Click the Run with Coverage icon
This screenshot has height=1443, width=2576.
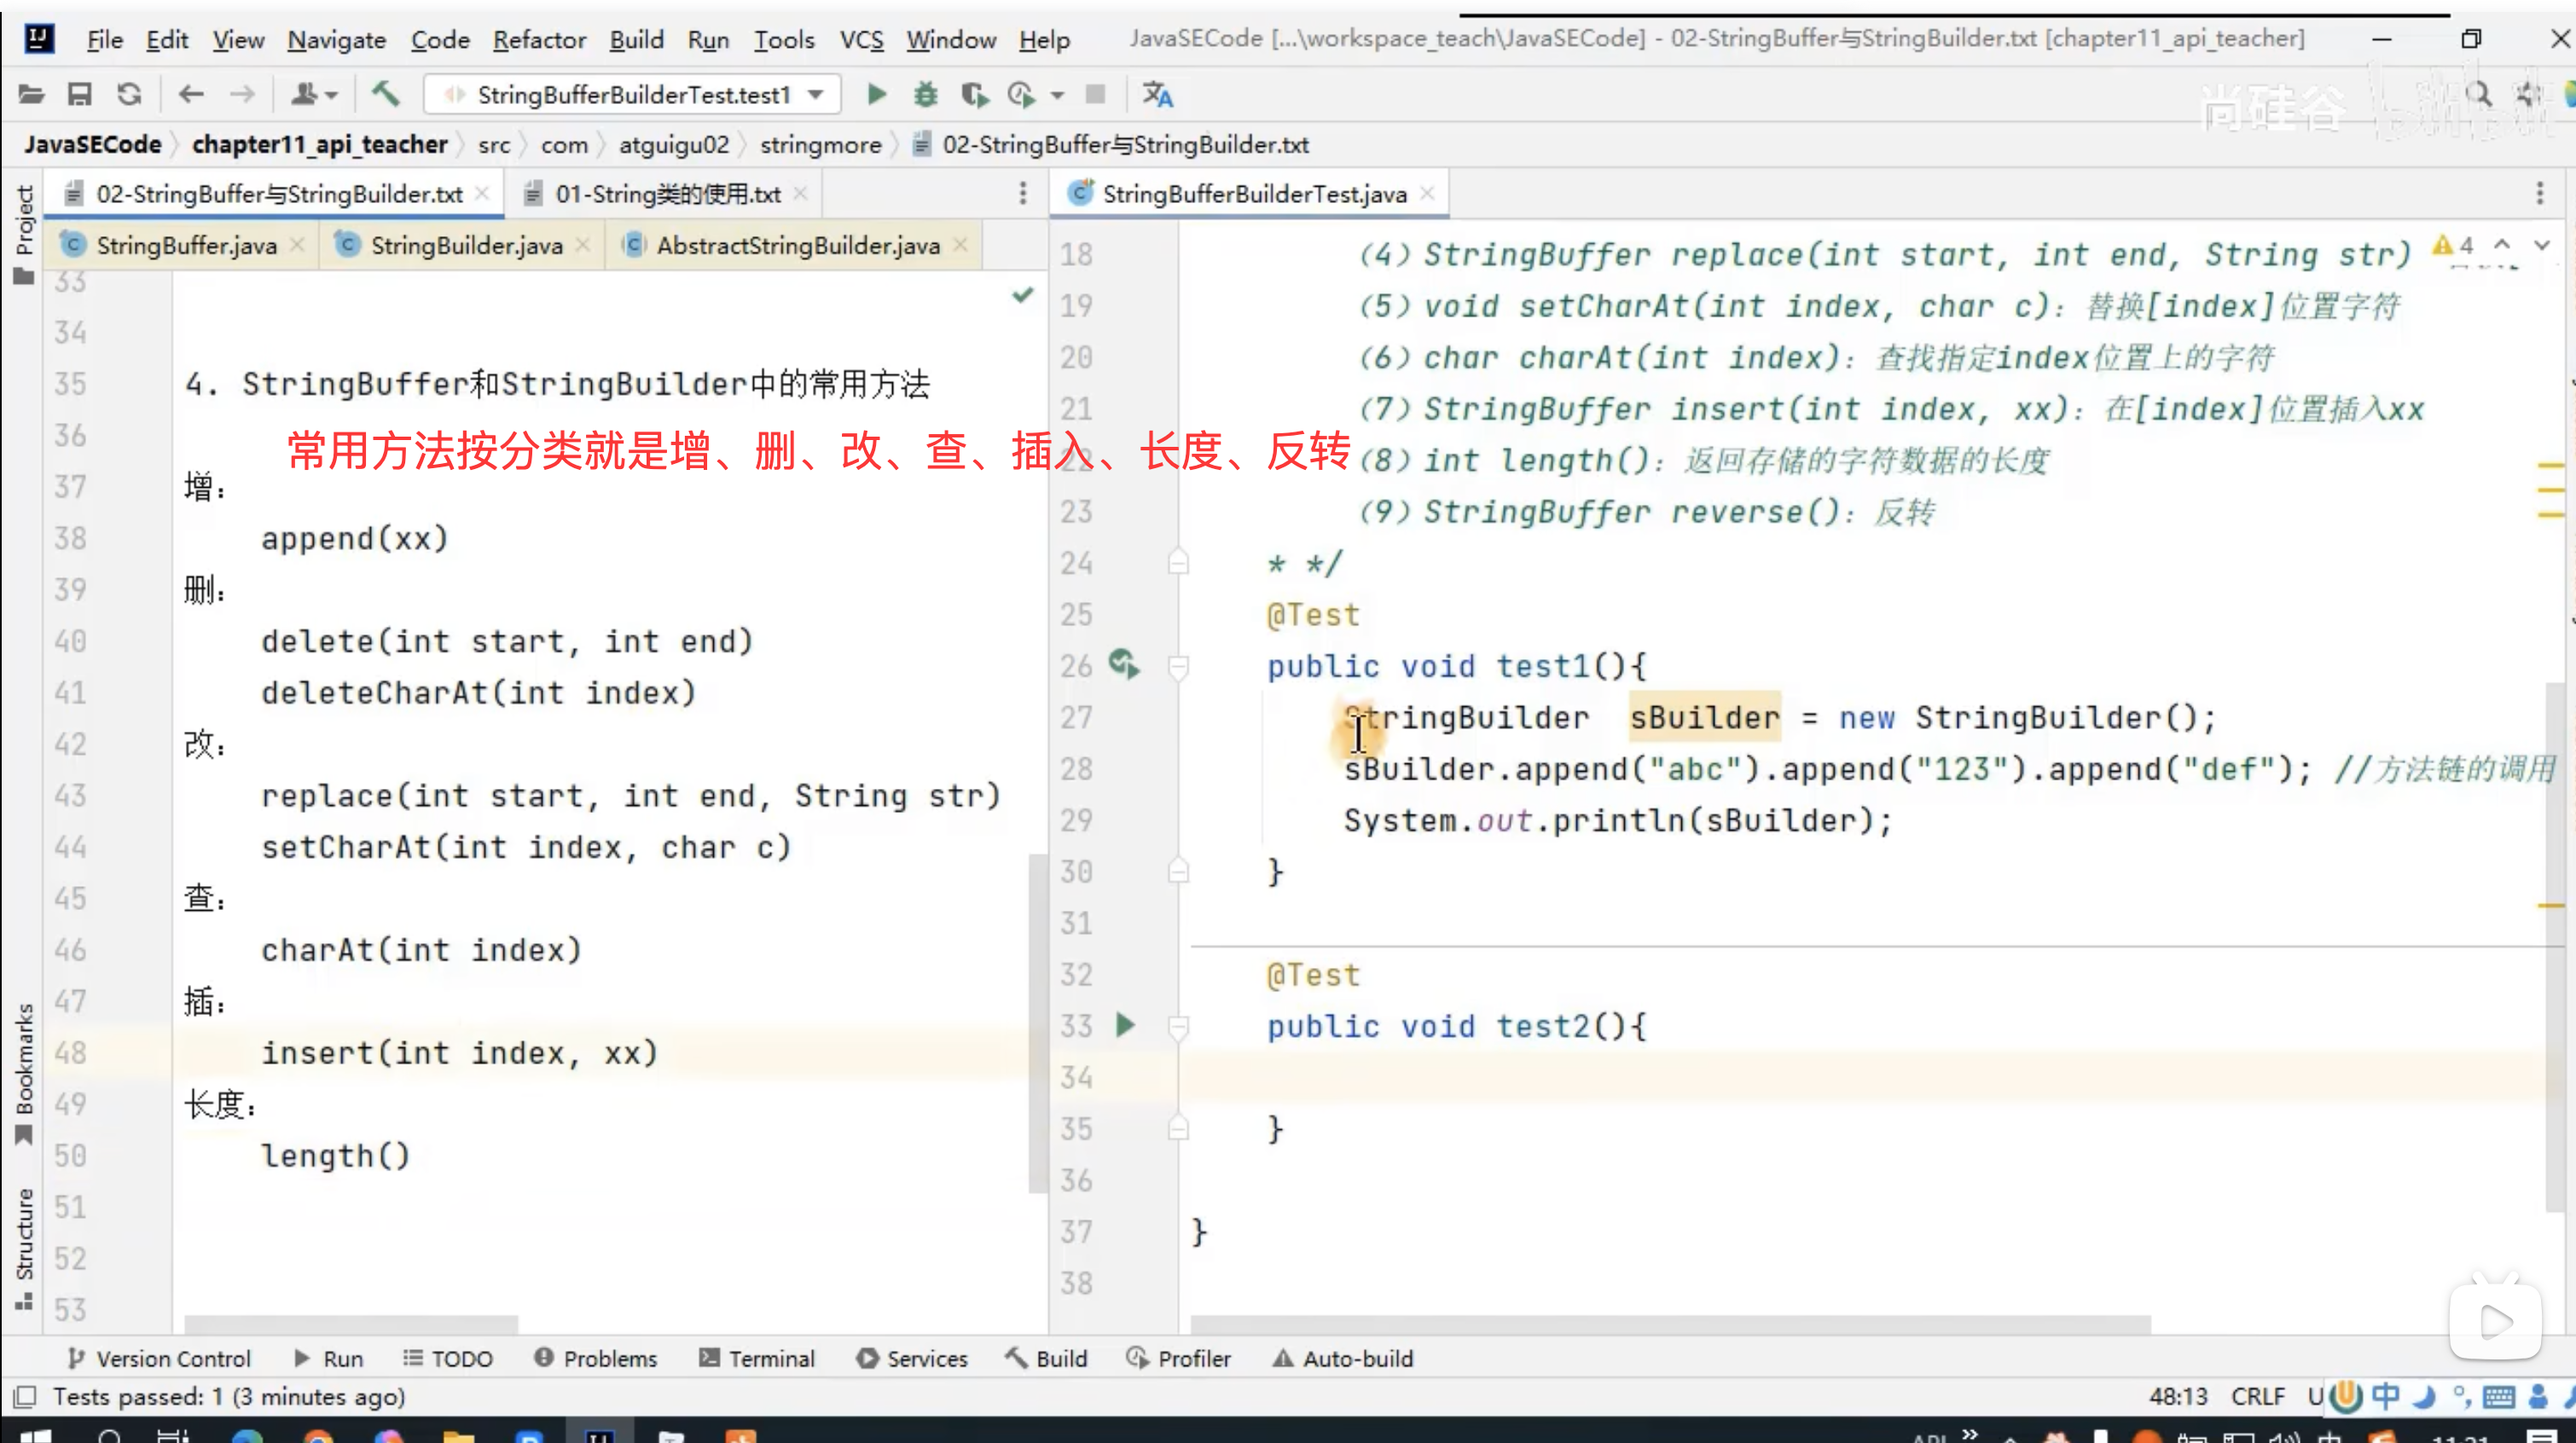(974, 95)
